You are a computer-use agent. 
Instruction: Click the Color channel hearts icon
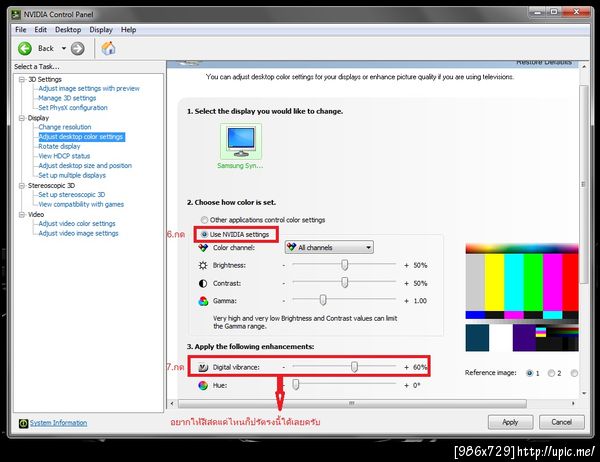click(x=203, y=248)
